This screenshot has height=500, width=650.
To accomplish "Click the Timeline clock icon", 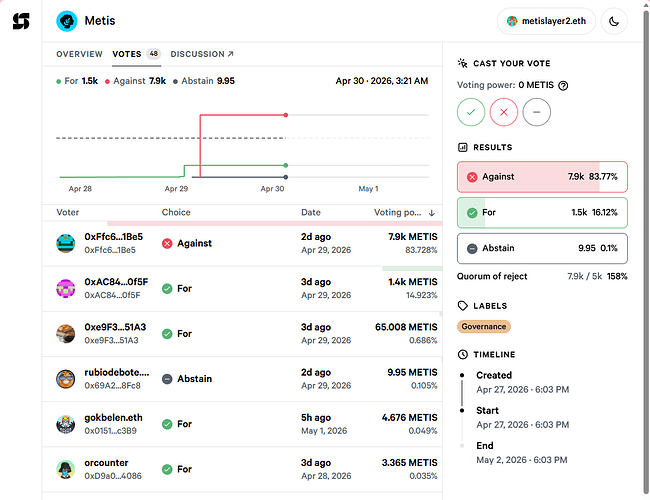I will coord(463,354).
